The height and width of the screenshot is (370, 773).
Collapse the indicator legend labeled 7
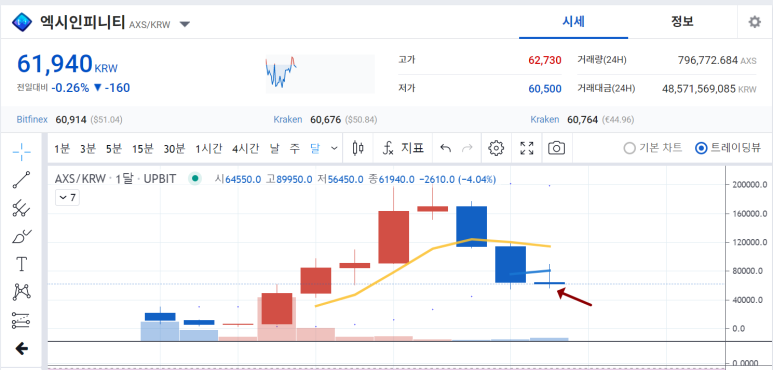[67, 198]
